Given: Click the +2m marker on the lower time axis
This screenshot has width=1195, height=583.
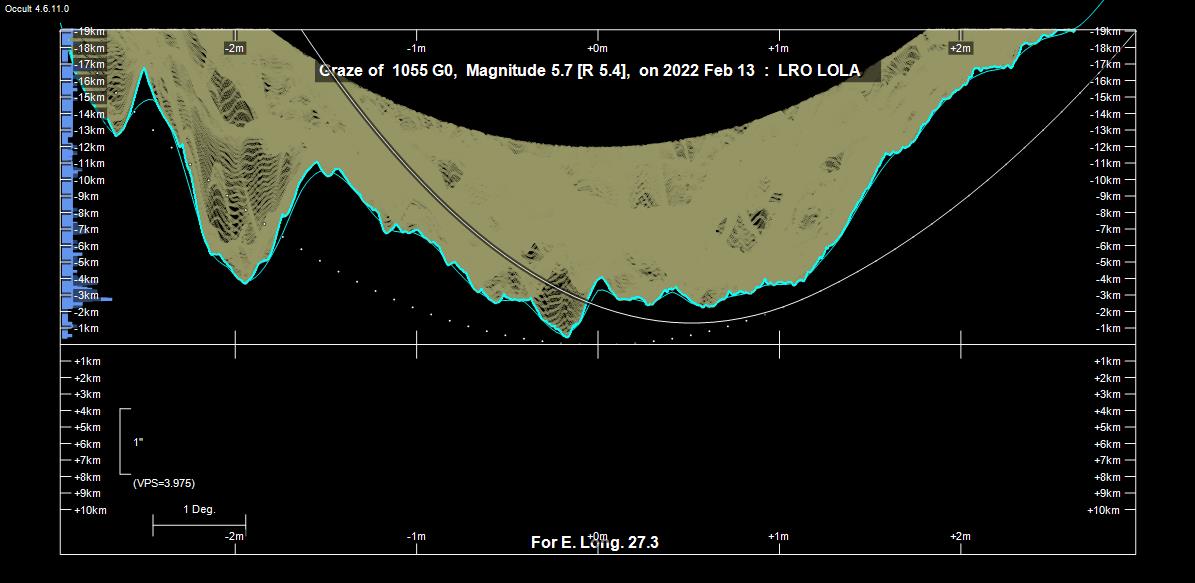Looking at the screenshot, I should (x=960, y=537).
